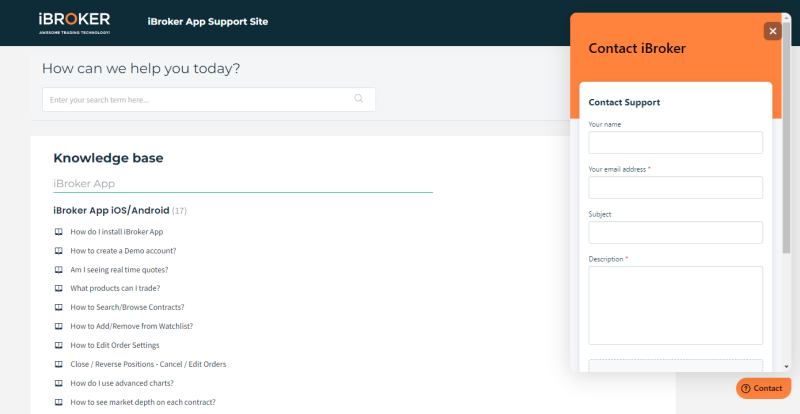800x414 pixels.
Task: Click book icon beside Close / Reverse Positions
Action: pyautogui.click(x=59, y=364)
